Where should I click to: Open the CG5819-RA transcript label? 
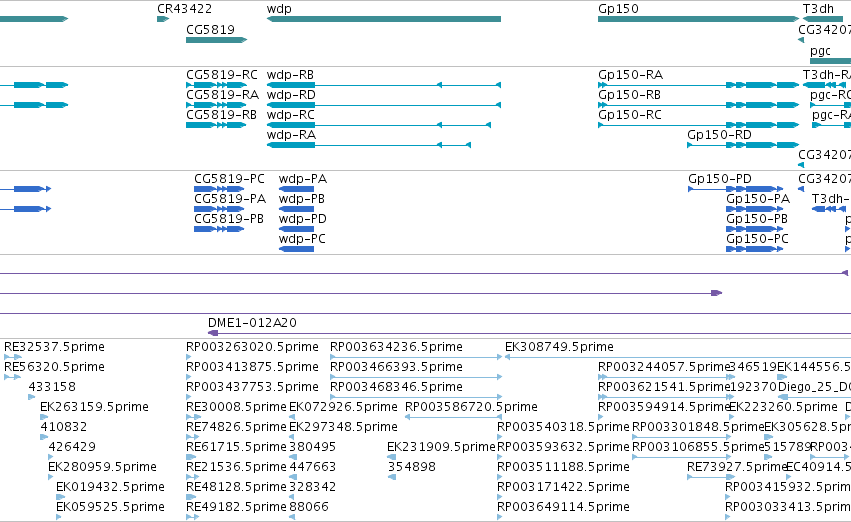coord(222,94)
